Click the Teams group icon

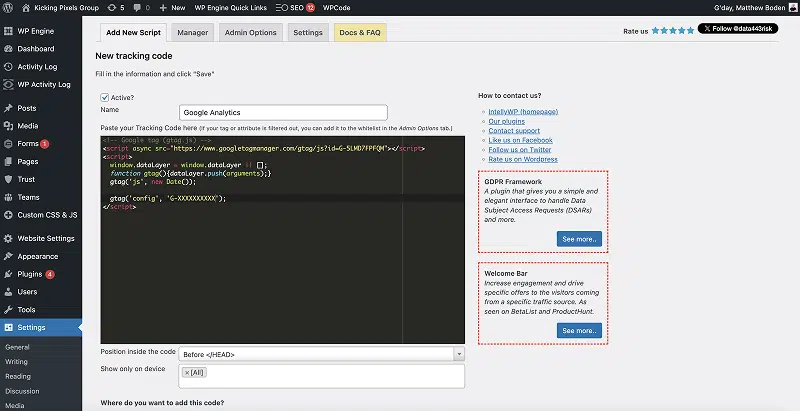[x=8, y=197]
